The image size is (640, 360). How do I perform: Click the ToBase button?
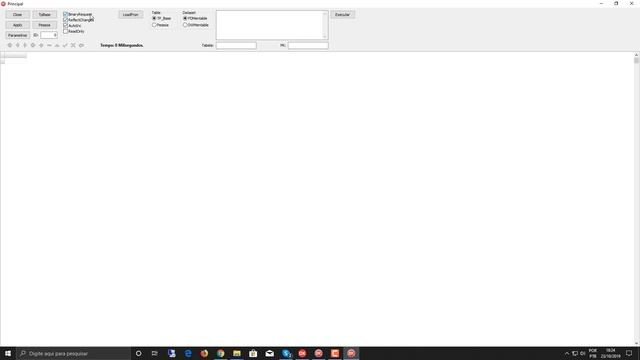pos(44,15)
